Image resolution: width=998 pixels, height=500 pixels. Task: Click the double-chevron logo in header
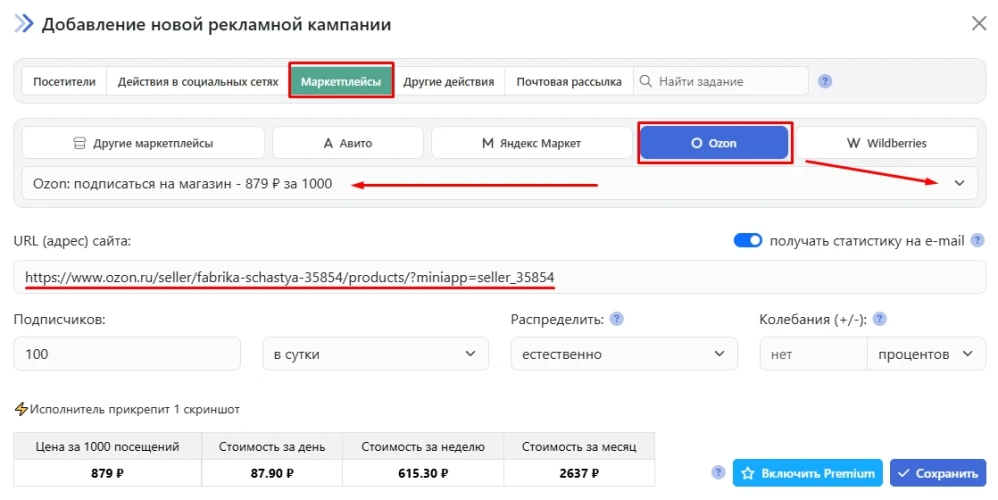(23, 24)
